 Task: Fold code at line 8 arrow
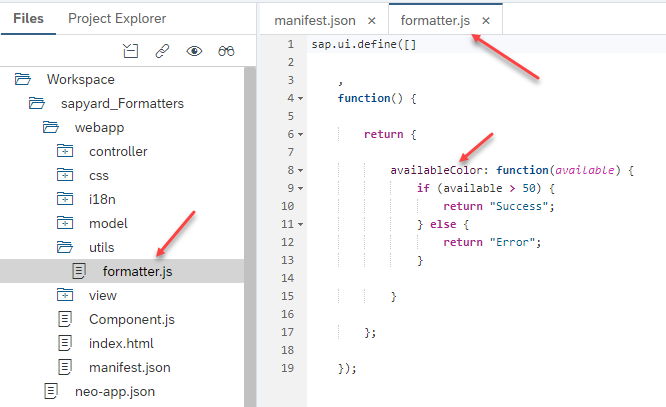[x=300, y=170]
